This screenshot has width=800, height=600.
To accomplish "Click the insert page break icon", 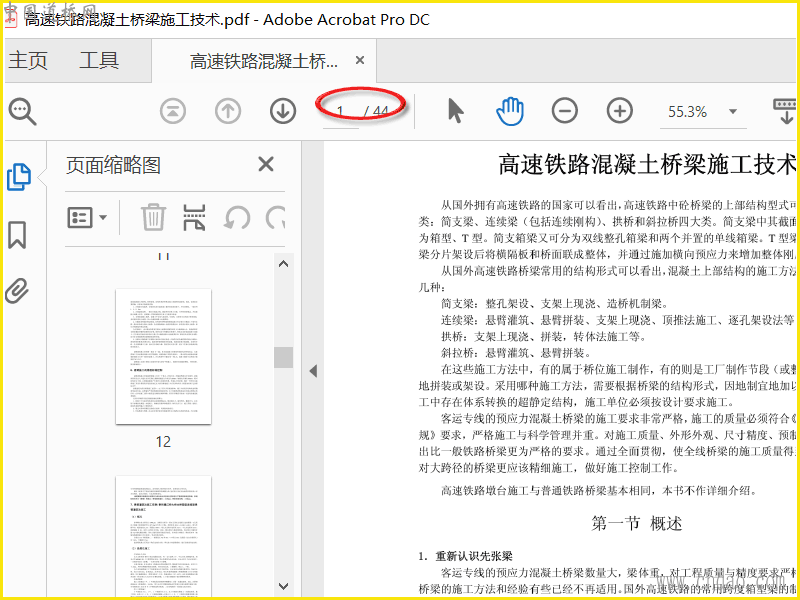I will tap(194, 217).
